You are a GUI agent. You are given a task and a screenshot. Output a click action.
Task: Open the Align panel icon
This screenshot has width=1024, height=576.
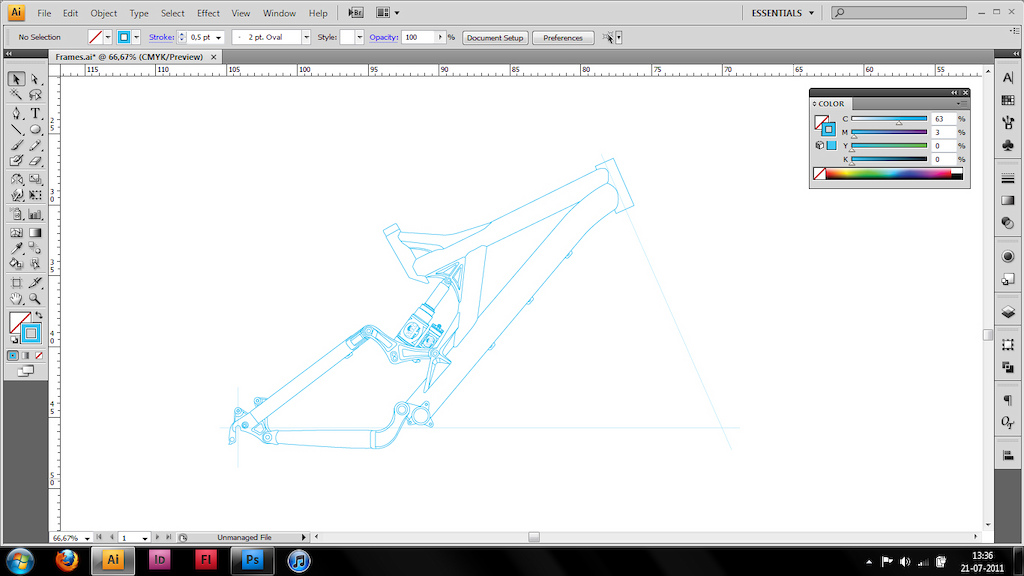[x=1008, y=455]
